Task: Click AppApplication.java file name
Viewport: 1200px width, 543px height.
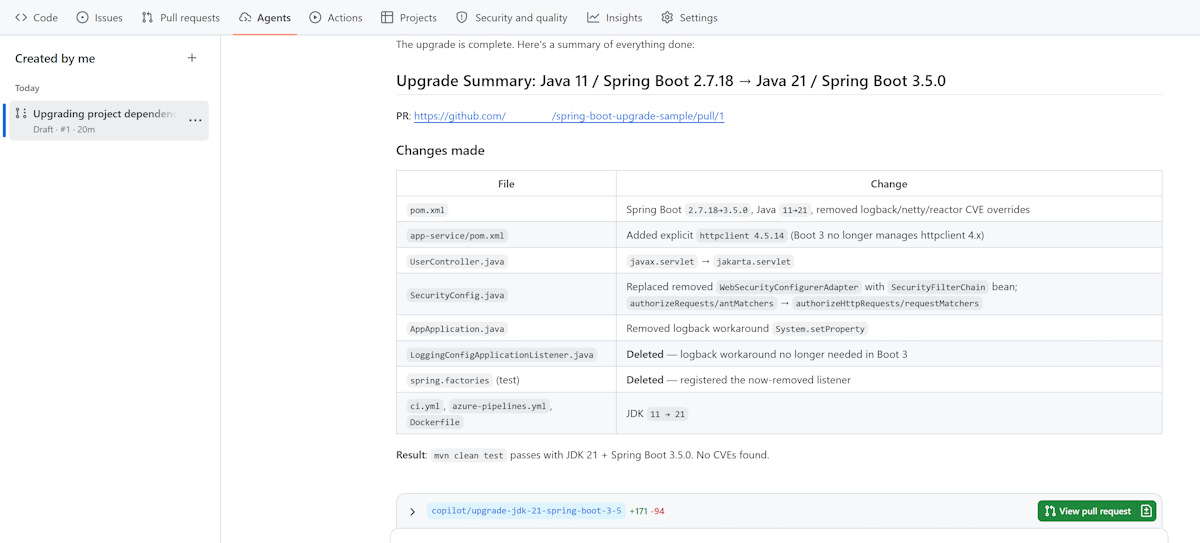Action: pos(457,329)
